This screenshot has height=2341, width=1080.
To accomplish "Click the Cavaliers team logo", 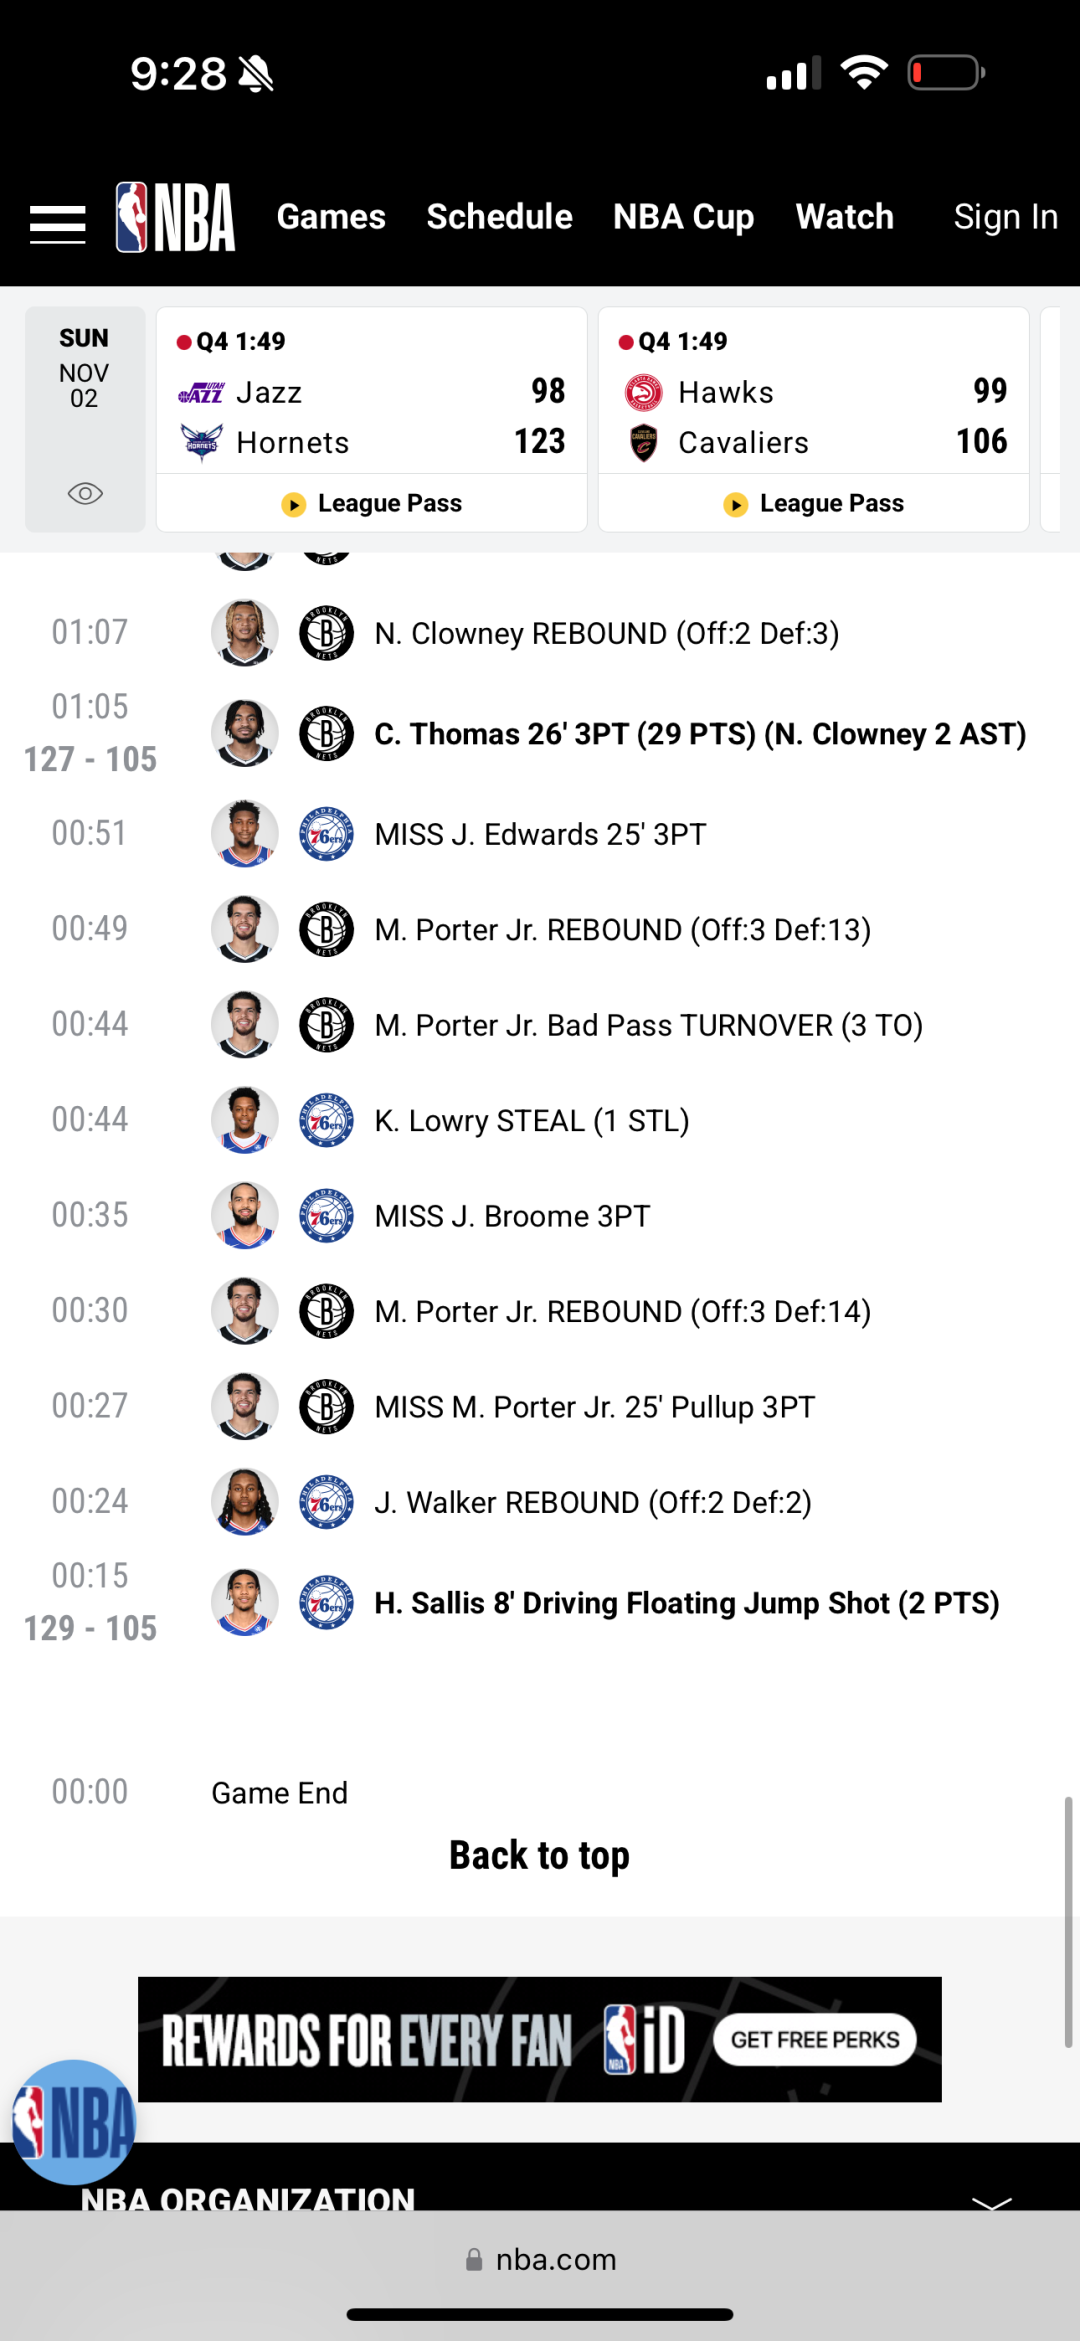I will 643,442.
